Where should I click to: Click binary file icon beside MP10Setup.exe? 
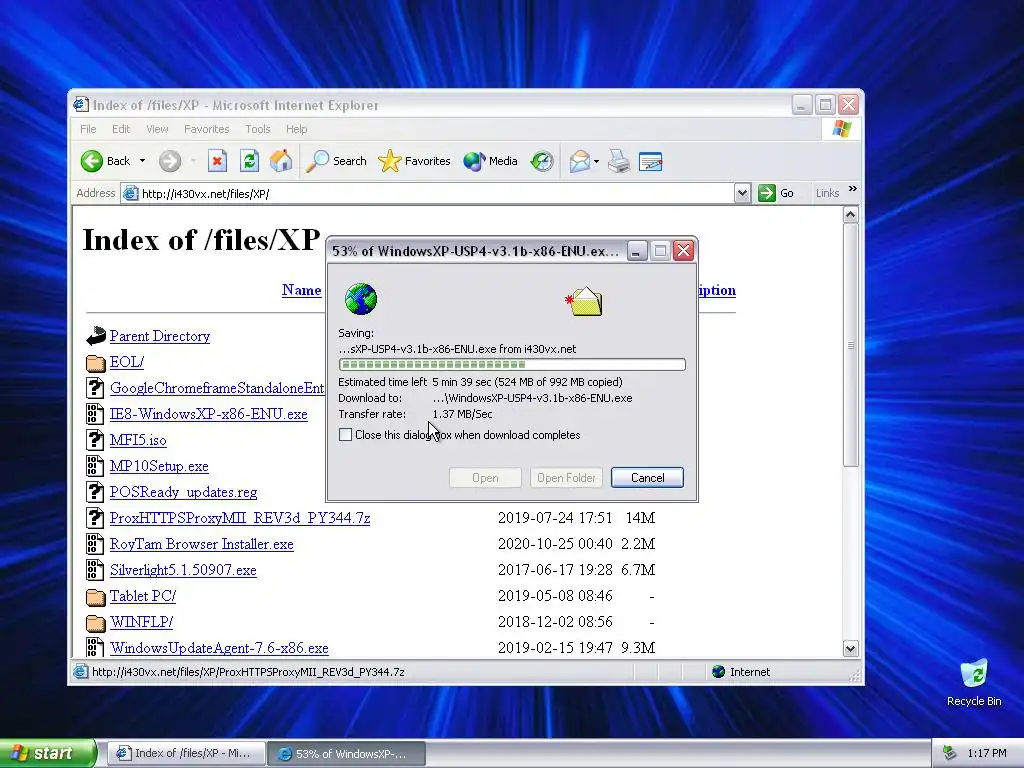tap(95, 466)
